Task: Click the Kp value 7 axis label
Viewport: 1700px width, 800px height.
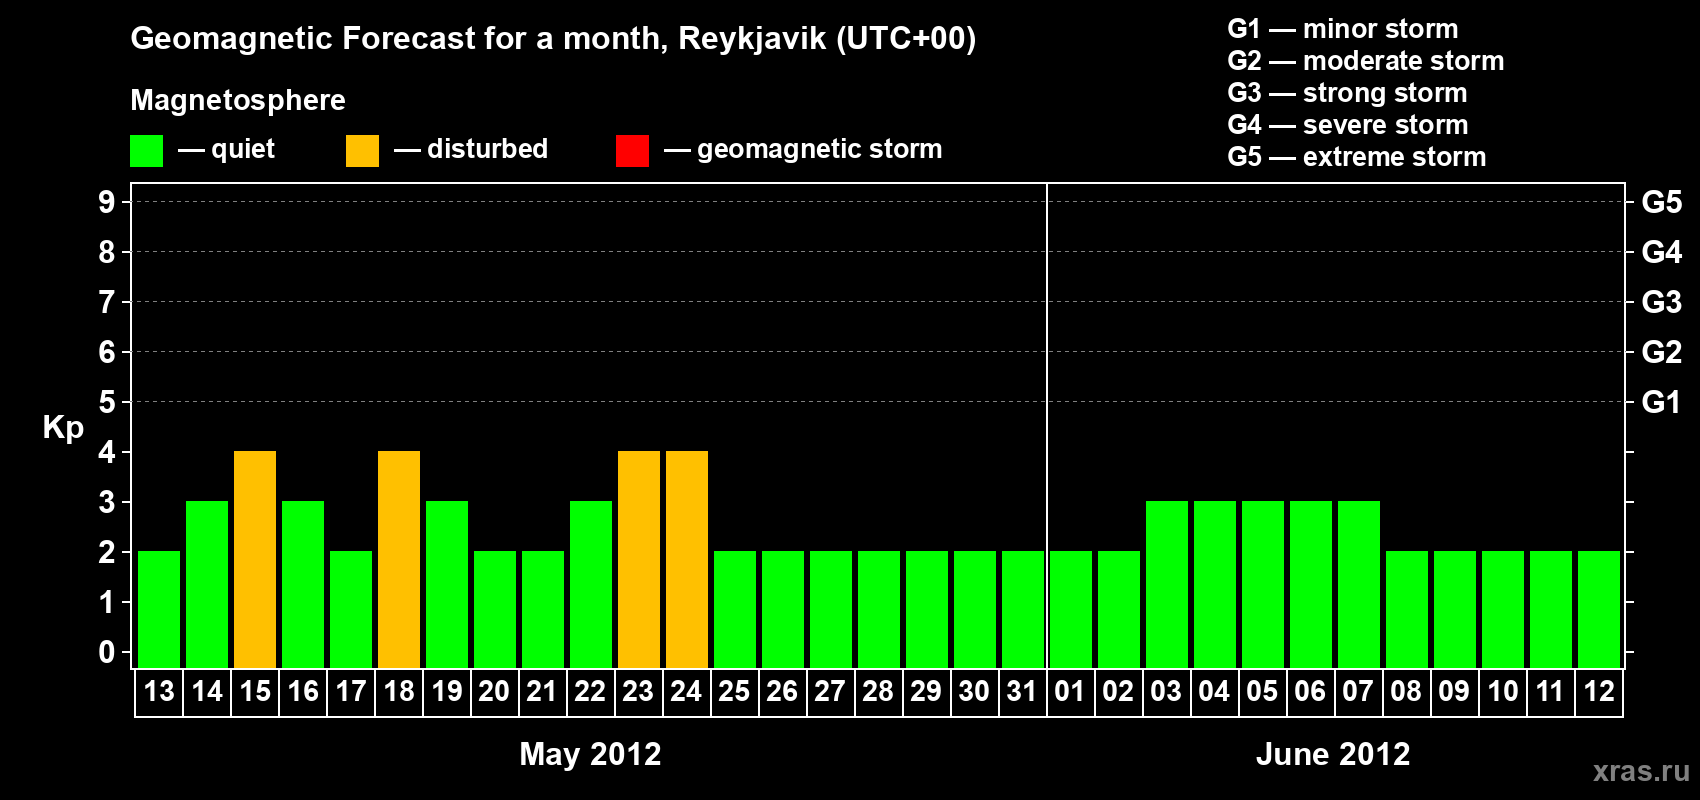Action: [x=107, y=302]
